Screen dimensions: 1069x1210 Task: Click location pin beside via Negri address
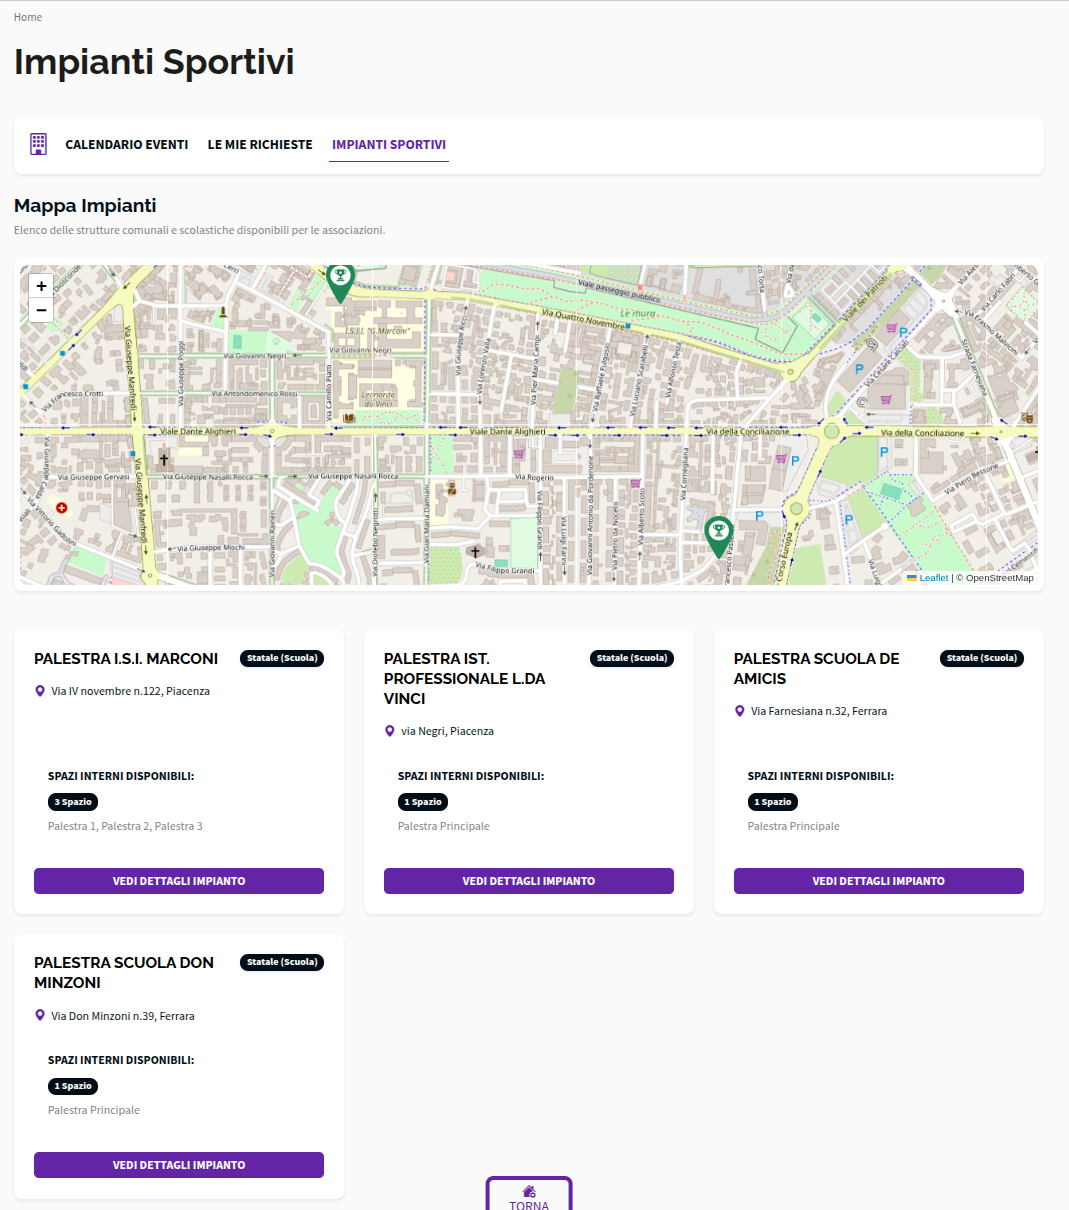[390, 731]
